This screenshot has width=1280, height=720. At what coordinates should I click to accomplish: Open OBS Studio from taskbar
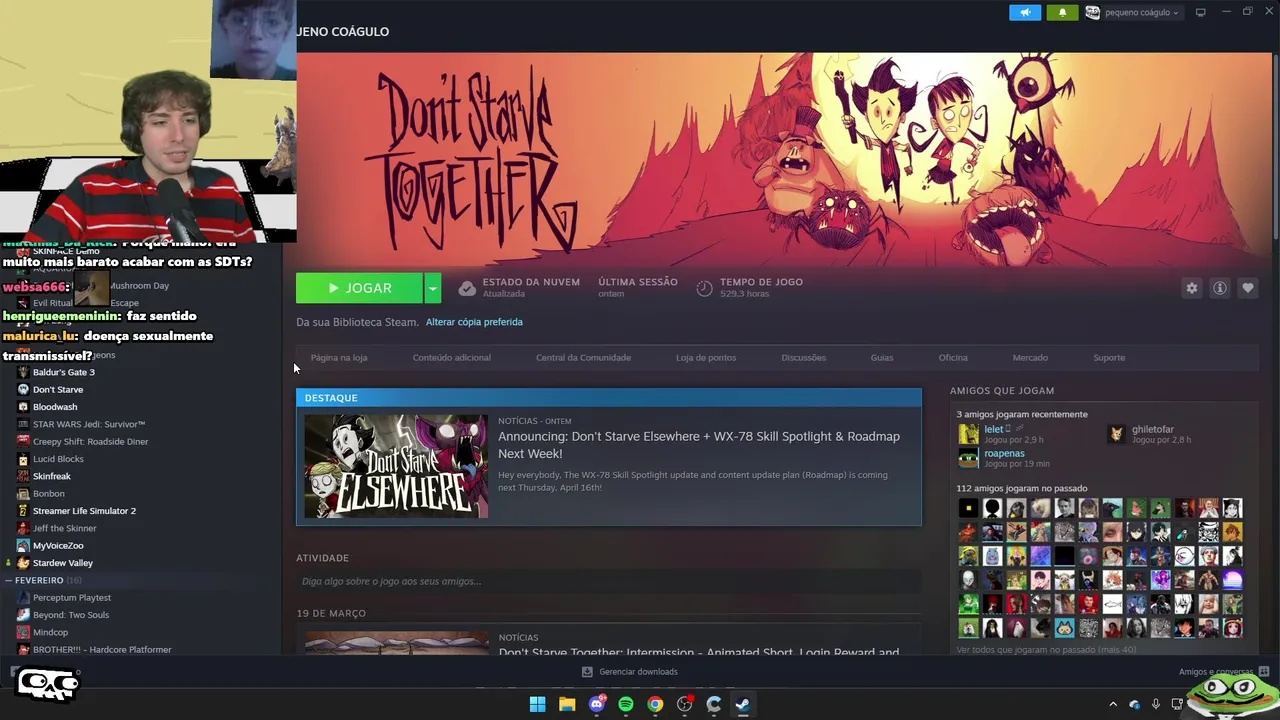point(685,704)
